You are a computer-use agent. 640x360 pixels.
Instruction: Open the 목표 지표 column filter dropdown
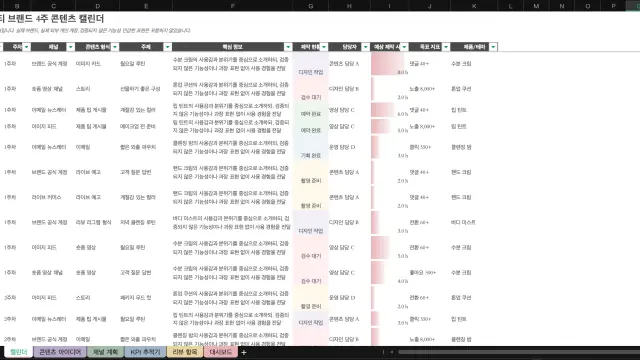tap(446, 47)
